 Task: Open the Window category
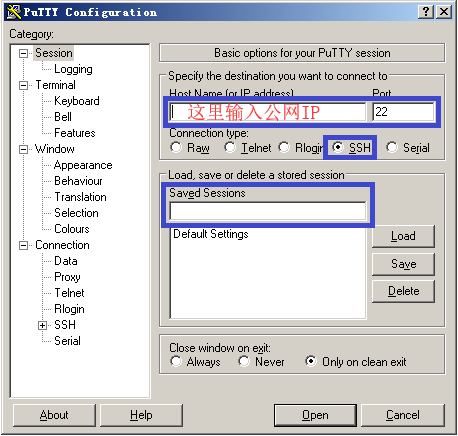coord(55,149)
